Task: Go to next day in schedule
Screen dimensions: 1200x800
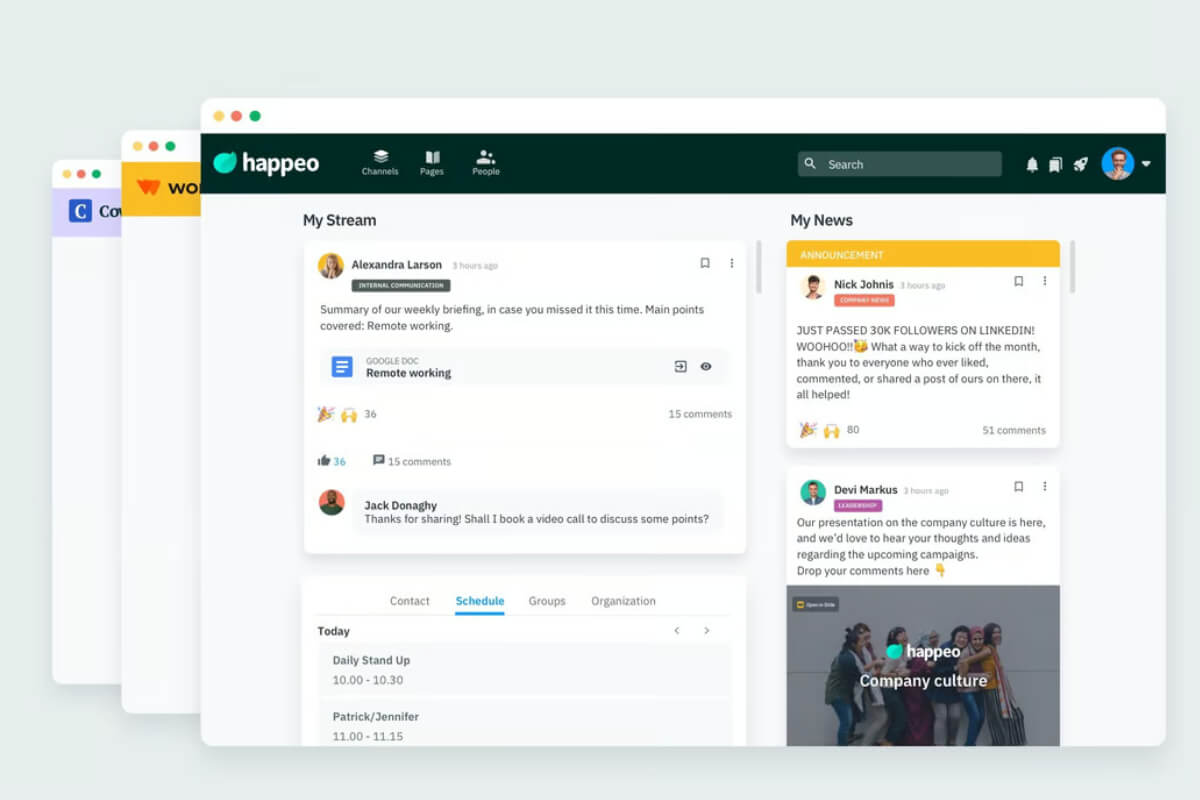Action: [706, 631]
